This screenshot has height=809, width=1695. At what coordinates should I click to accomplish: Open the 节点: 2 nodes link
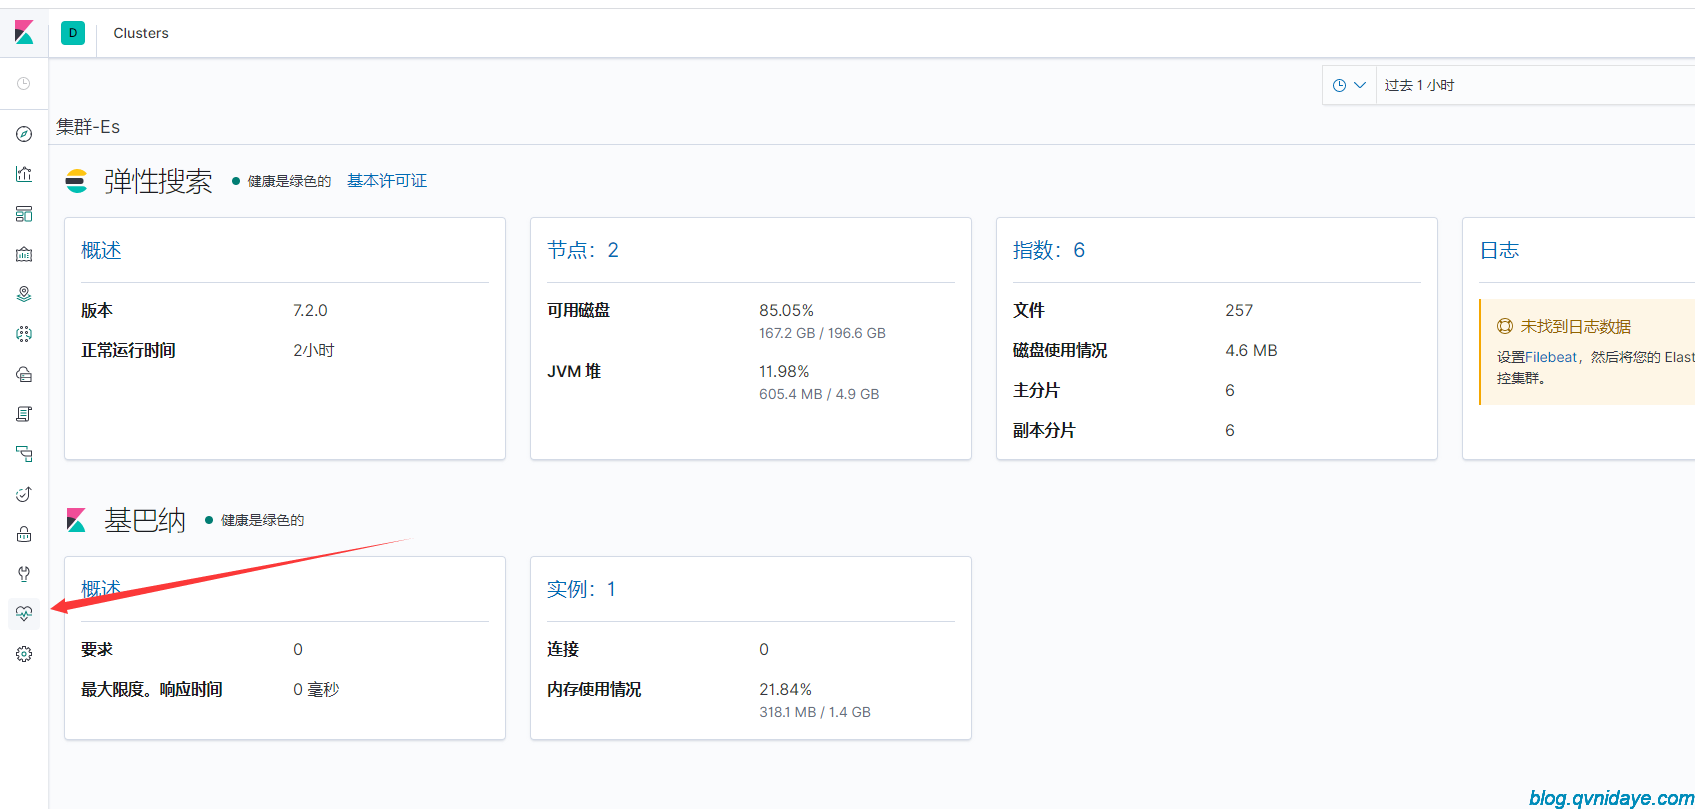click(583, 250)
